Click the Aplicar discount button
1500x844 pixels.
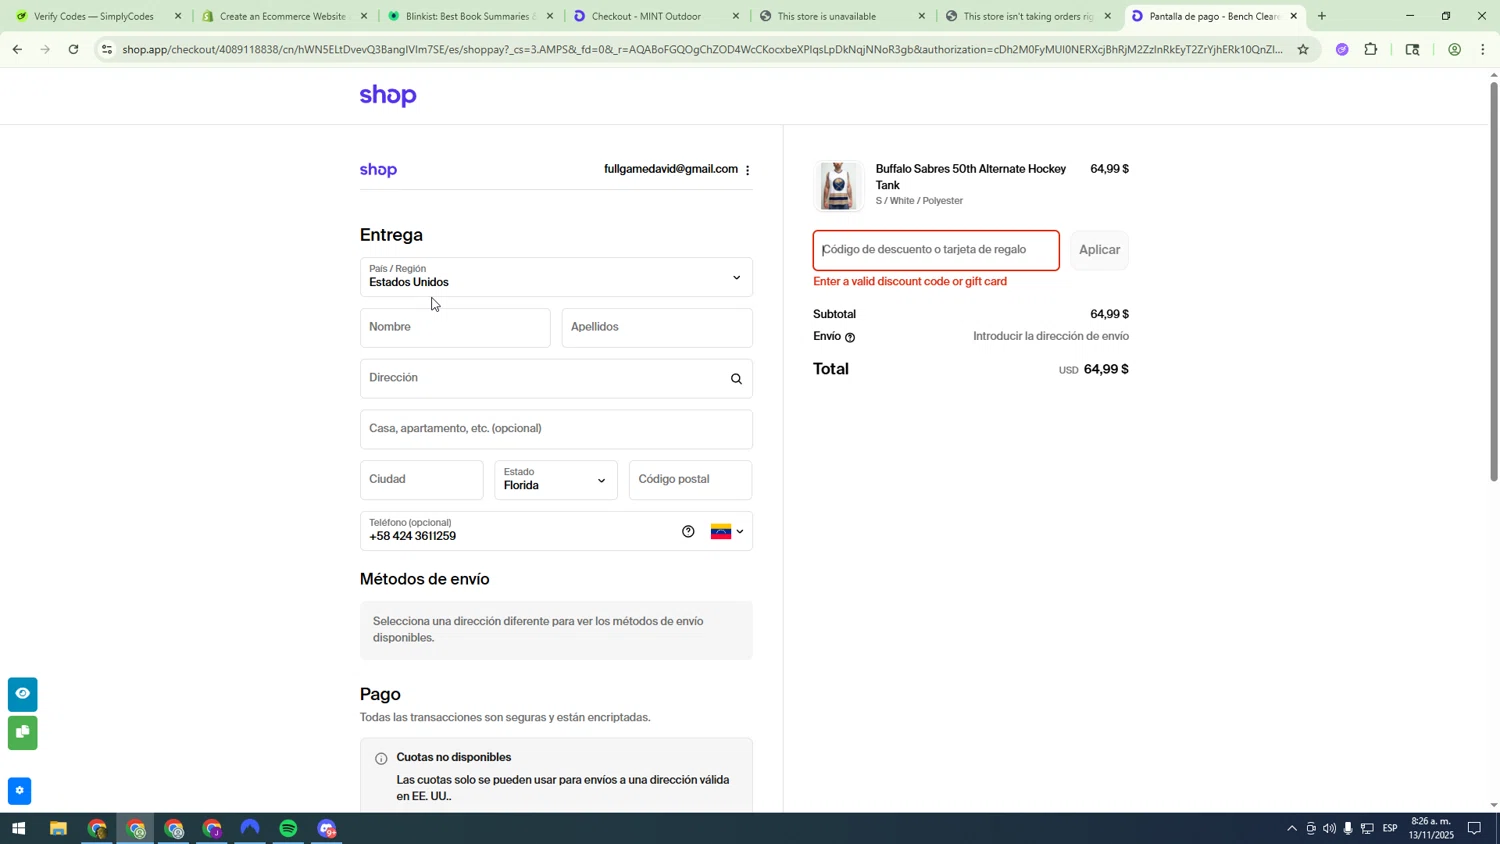tap(1099, 250)
